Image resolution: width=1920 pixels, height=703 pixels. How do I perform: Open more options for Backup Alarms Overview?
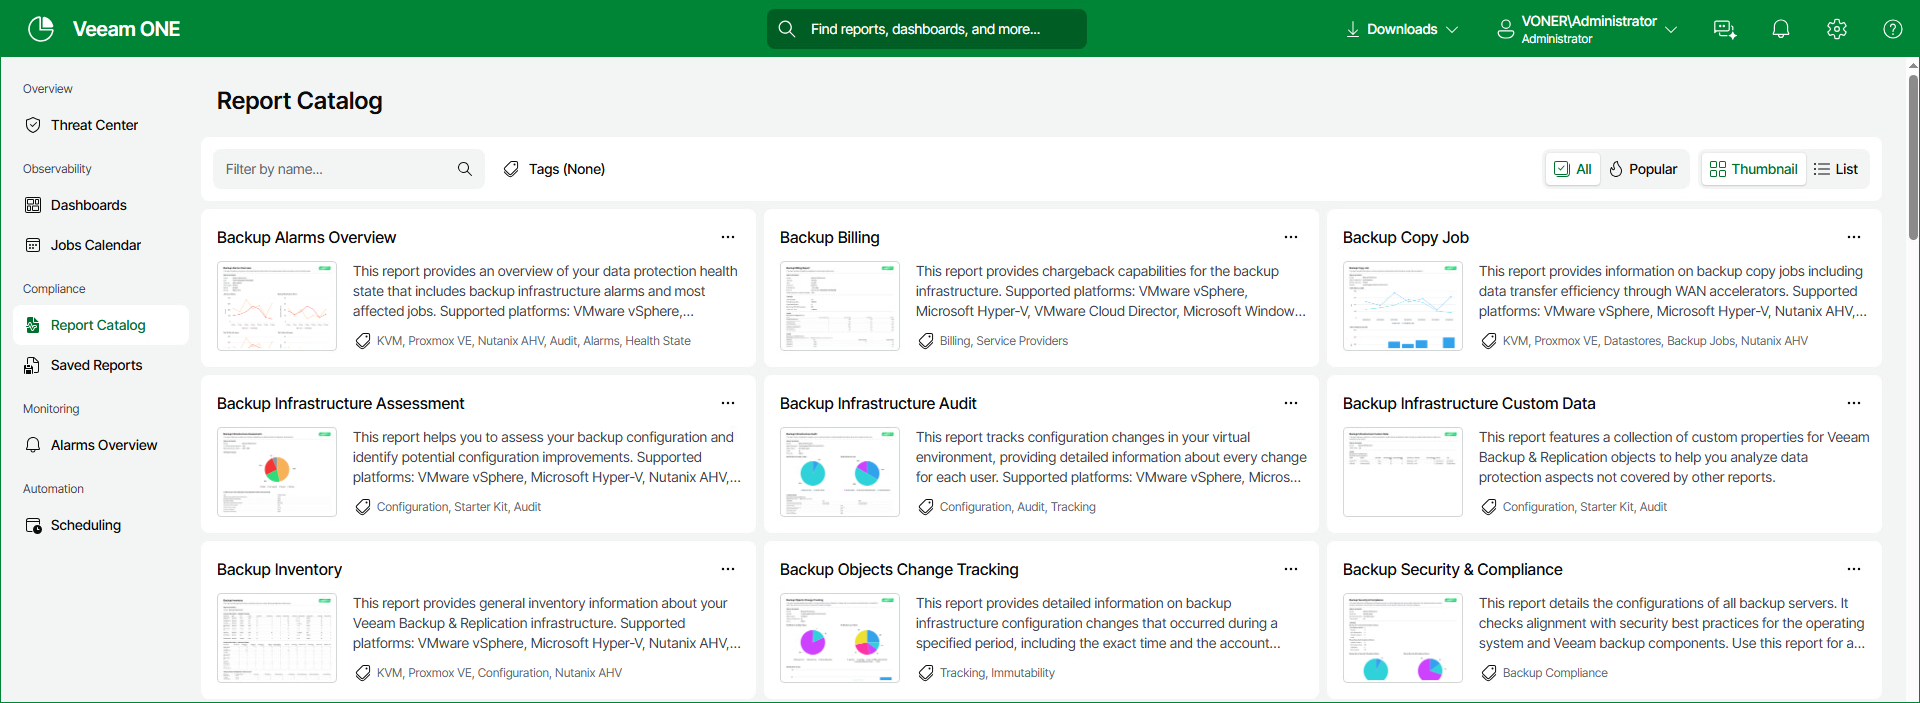point(728,237)
